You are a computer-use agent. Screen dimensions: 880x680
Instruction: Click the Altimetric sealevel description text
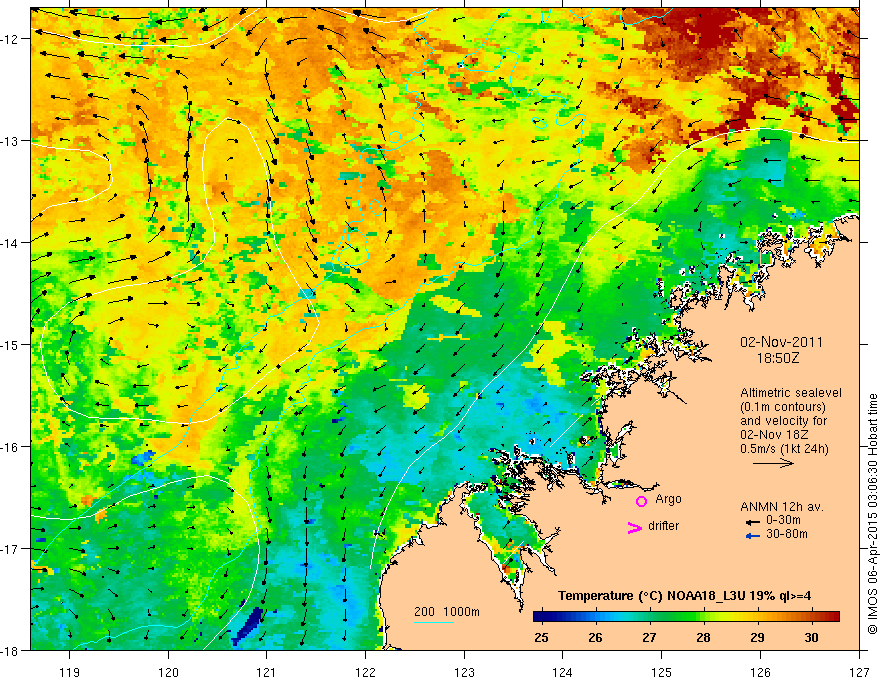[x=791, y=421]
